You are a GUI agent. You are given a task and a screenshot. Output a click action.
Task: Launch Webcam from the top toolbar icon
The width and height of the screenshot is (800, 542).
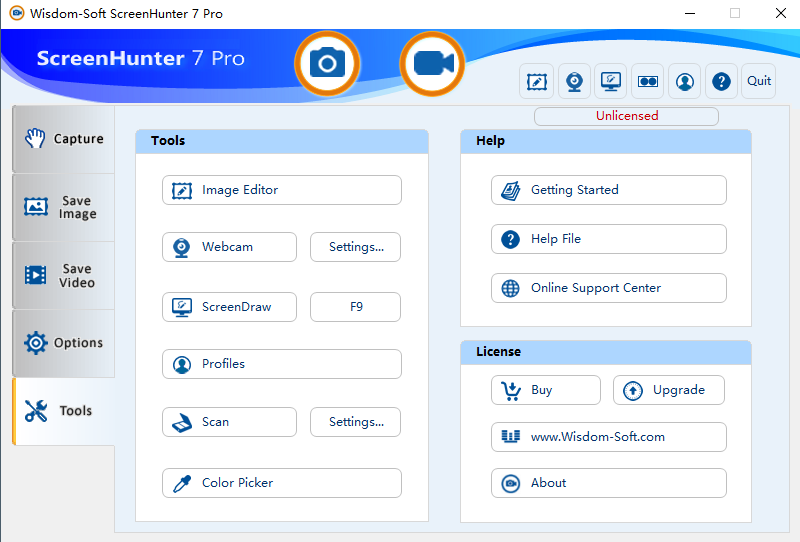574,81
